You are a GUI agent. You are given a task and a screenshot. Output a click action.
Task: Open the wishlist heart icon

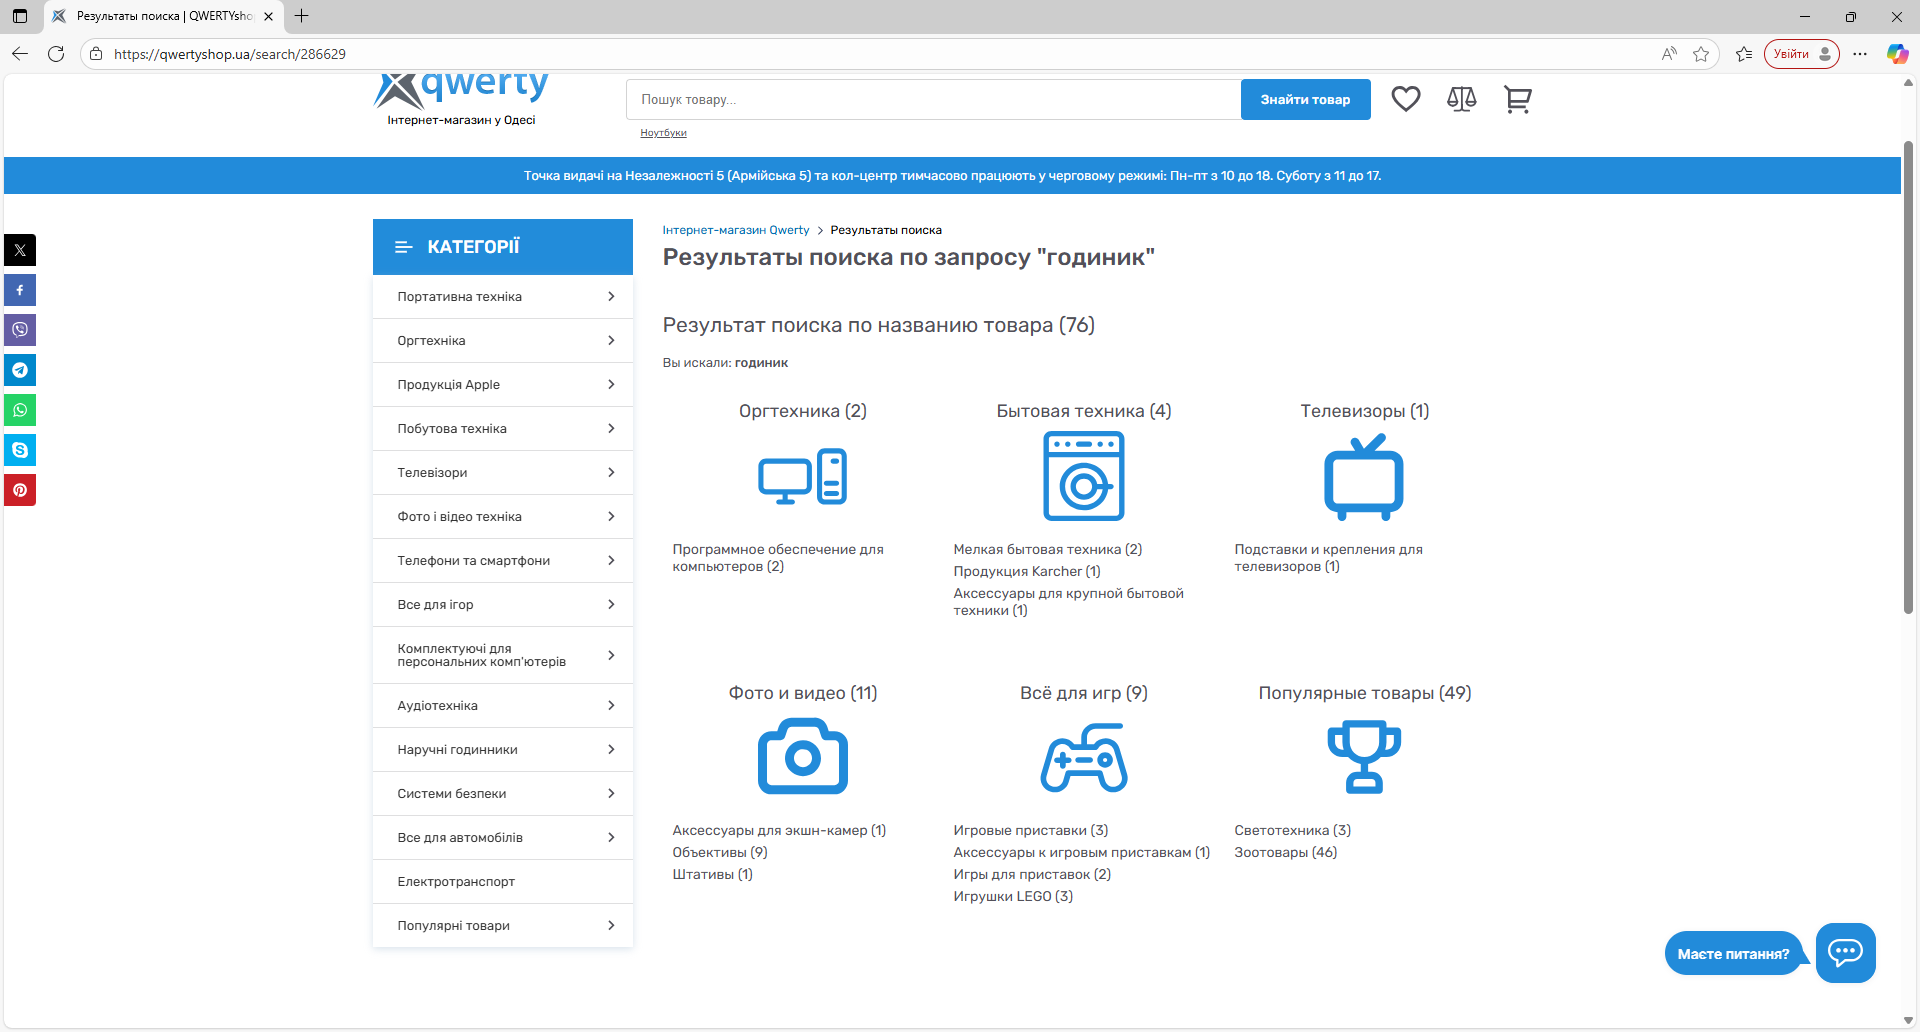pyautogui.click(x=1405, y=99)
